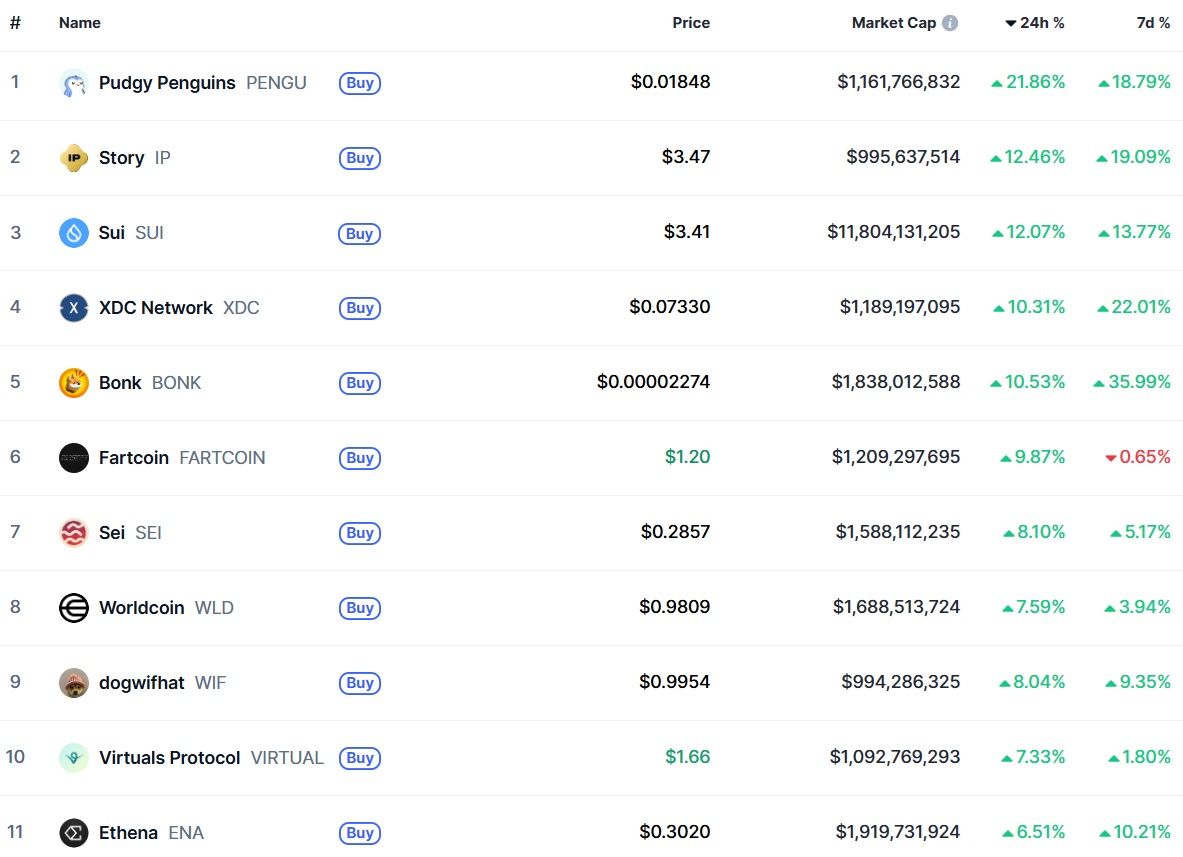Click the $3.47 Story price

coord(686,156)
